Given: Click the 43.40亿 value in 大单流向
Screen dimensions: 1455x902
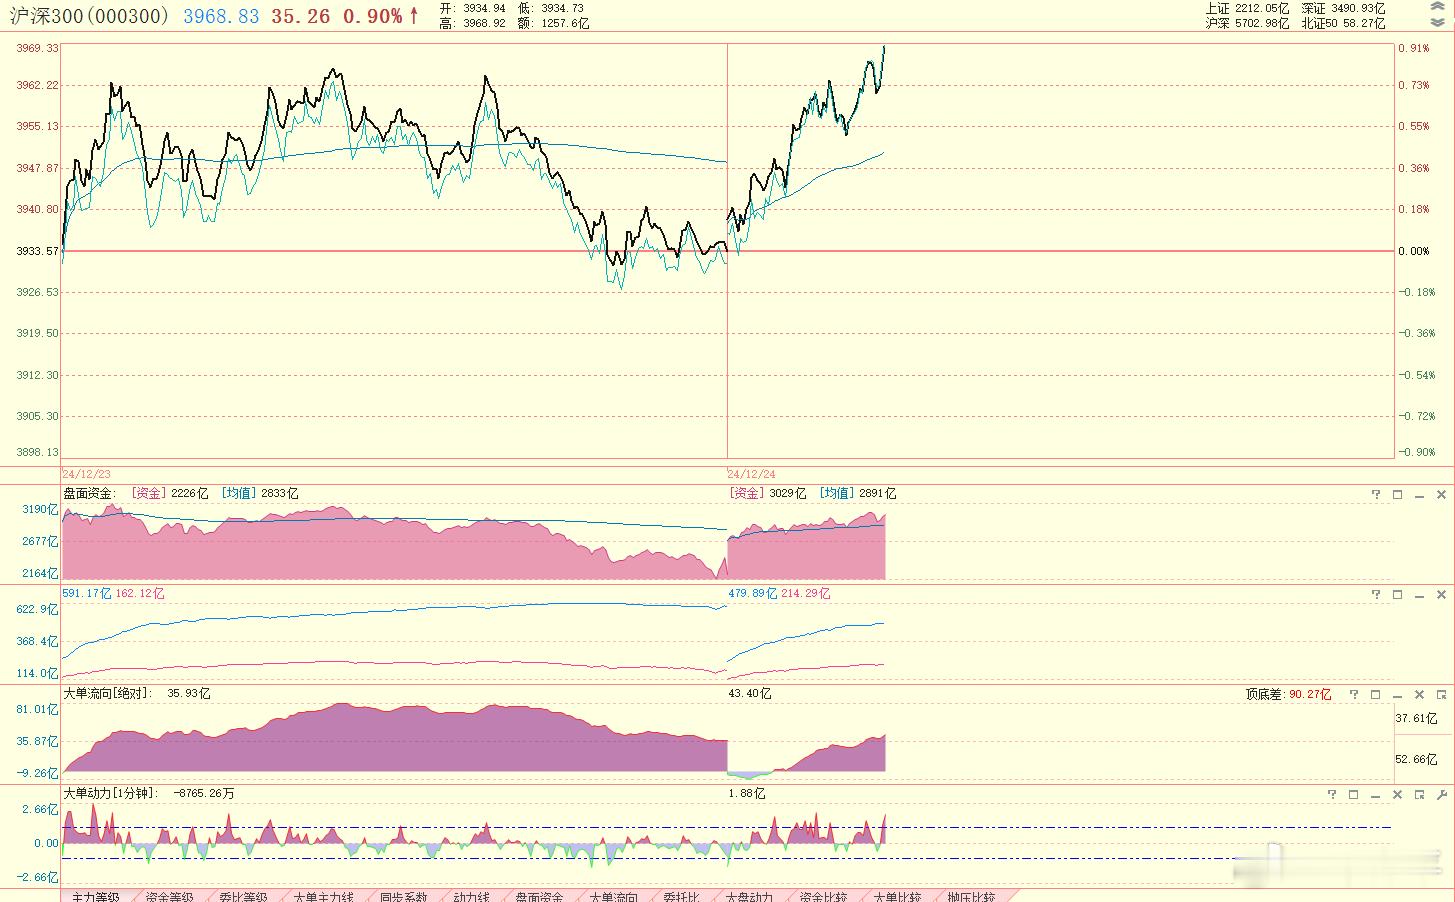Looking at the screenshot, I should pos(750,693).
